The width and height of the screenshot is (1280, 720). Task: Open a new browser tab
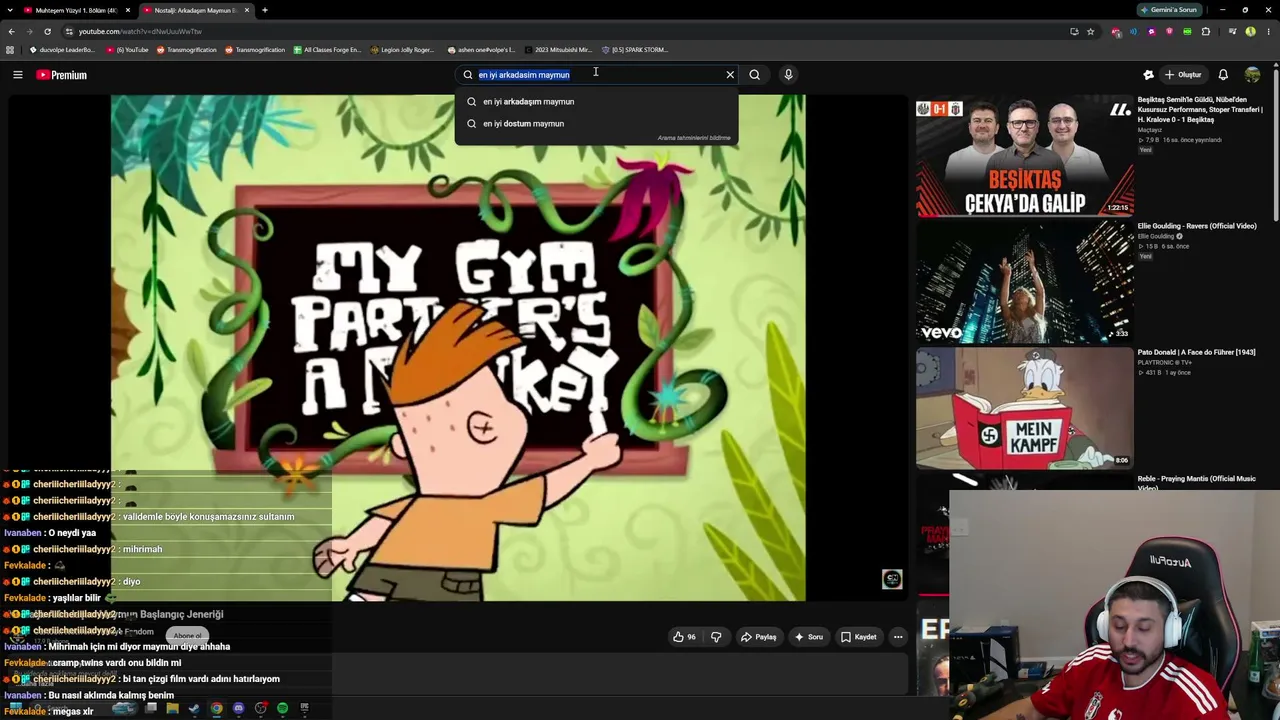265,10
